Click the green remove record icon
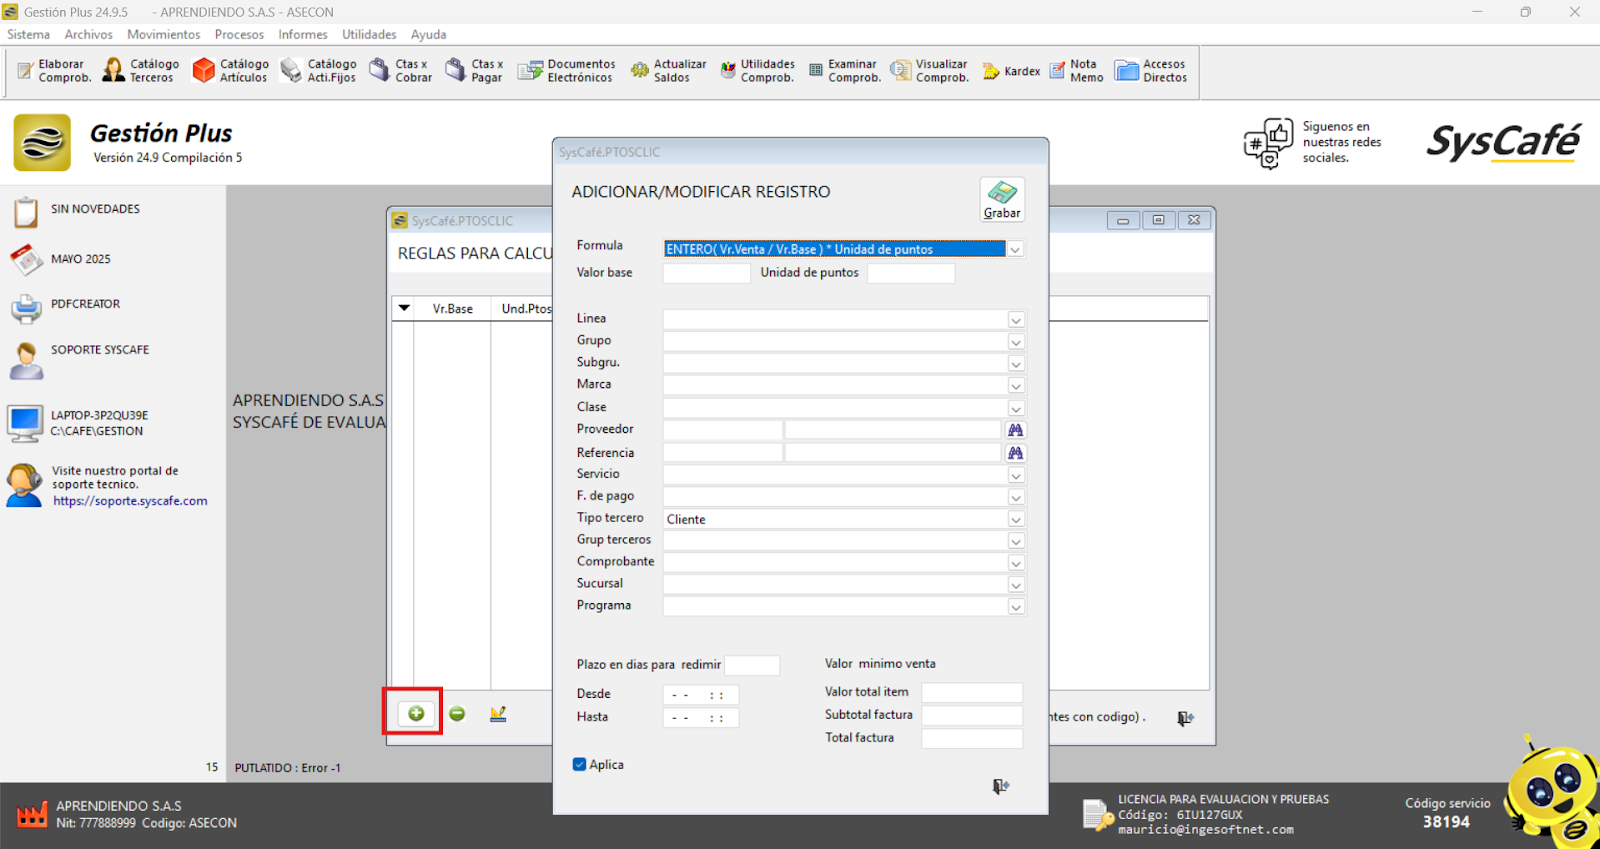 pyautogui.click(x=457, y=713)
